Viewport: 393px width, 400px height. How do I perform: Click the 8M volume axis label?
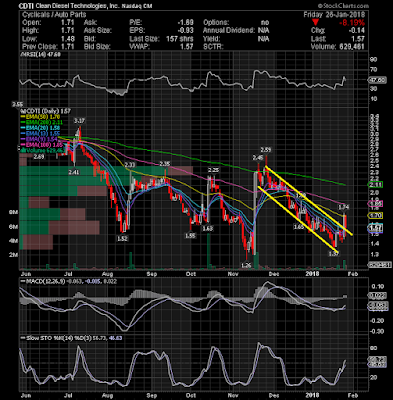coord(13,212)
